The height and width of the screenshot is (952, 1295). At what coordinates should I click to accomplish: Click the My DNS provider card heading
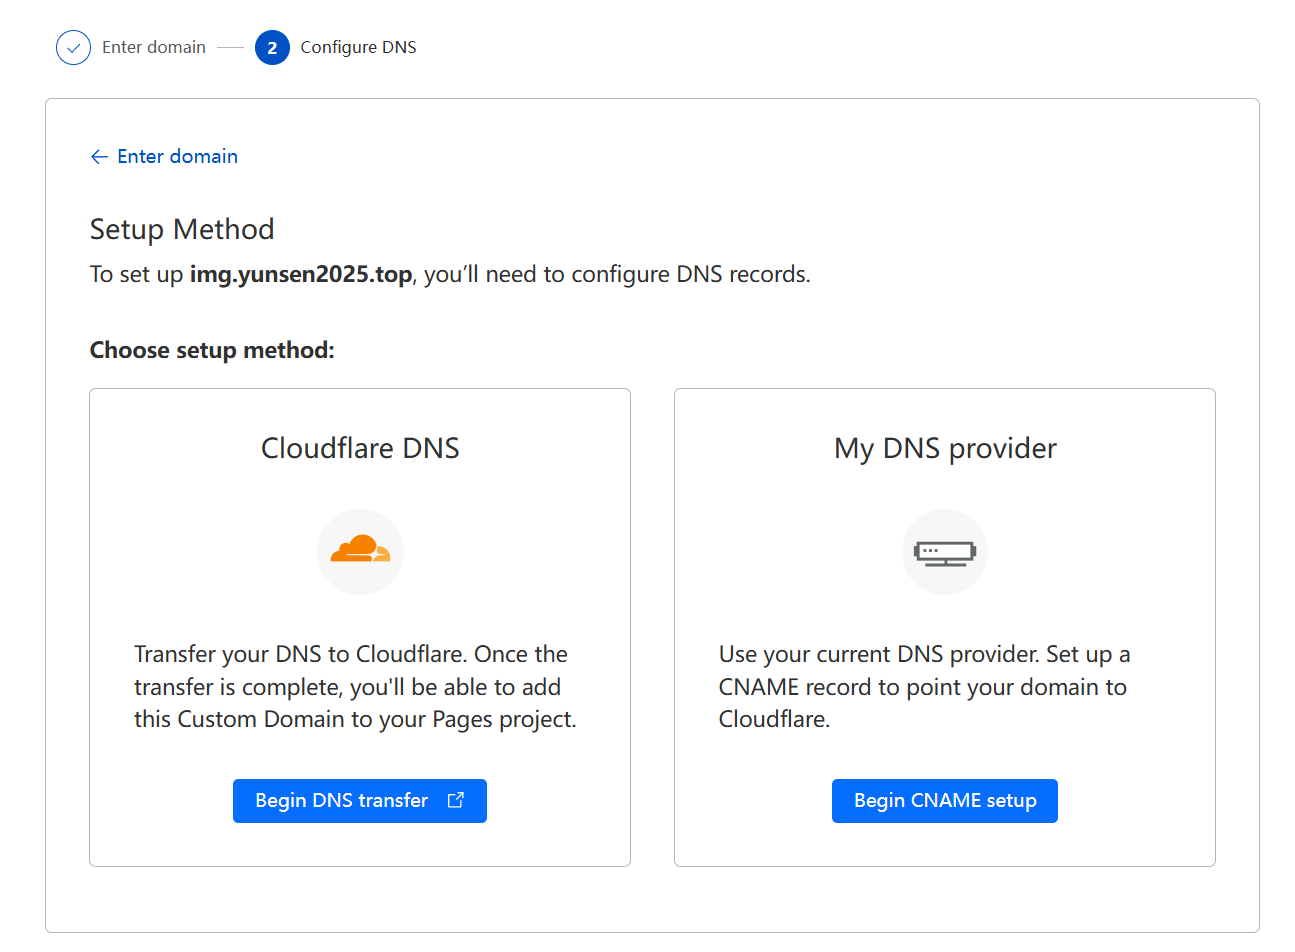[945, 448]
